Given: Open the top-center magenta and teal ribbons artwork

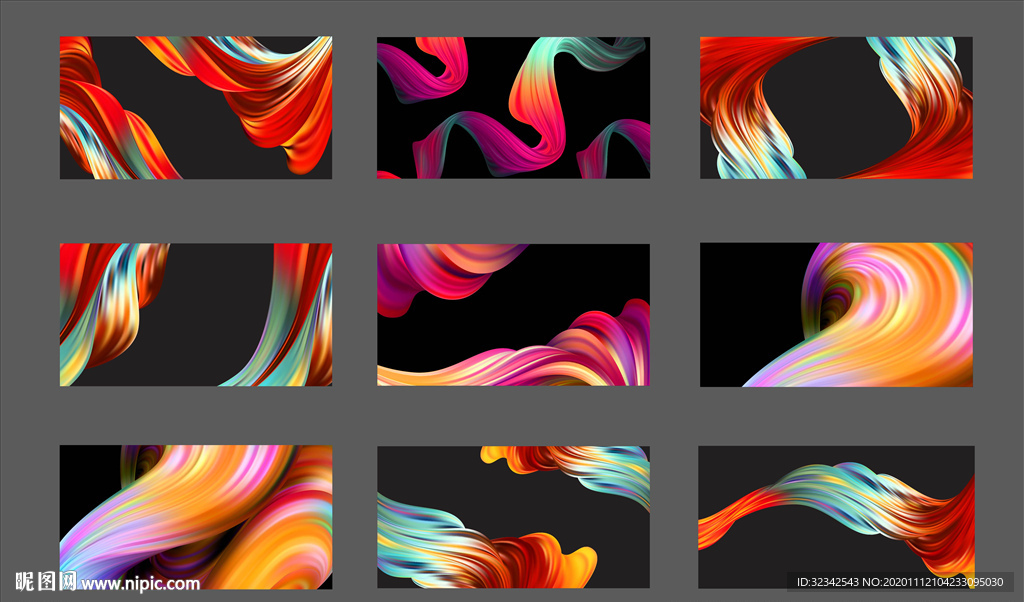Looking at the screenshot, I should [513, 108].
